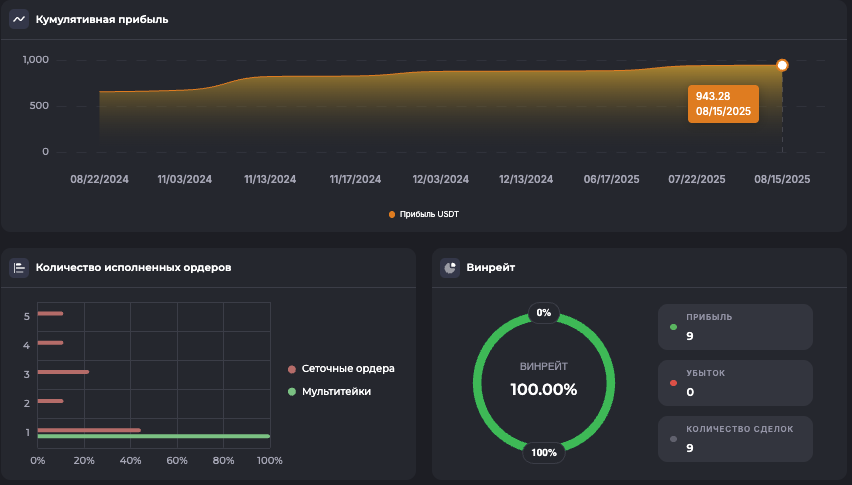The height and width of the screenshot is (485, 852).
Task: Click the orange 943.28 tooltip box
Action: coord(723,103)
